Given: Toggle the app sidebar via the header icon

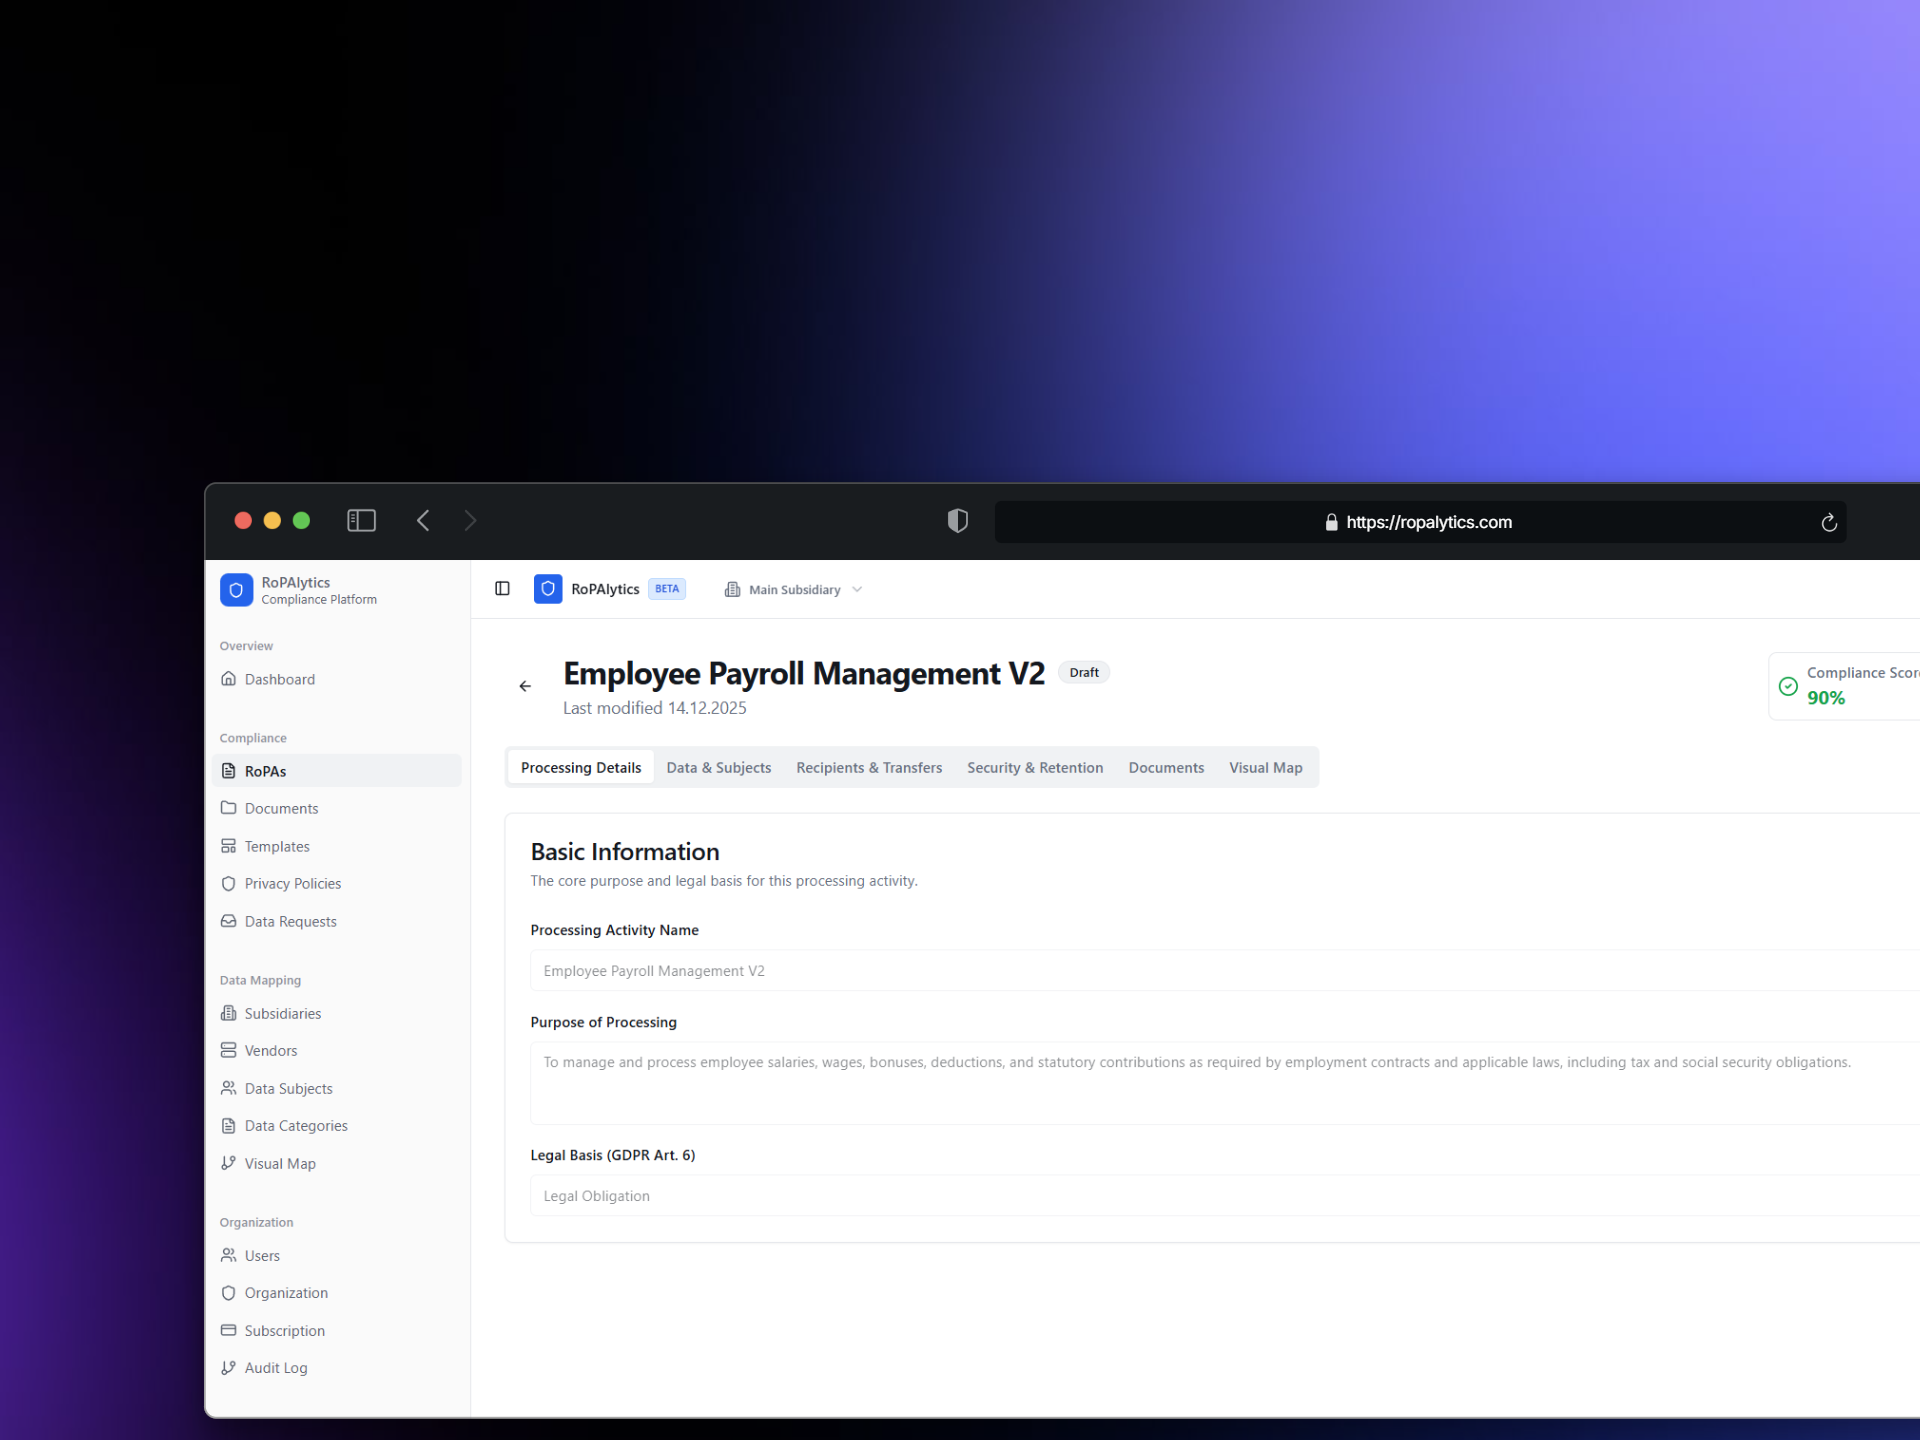Looking at the screenshot, I should pyautogui.click(x=502, y=589).
